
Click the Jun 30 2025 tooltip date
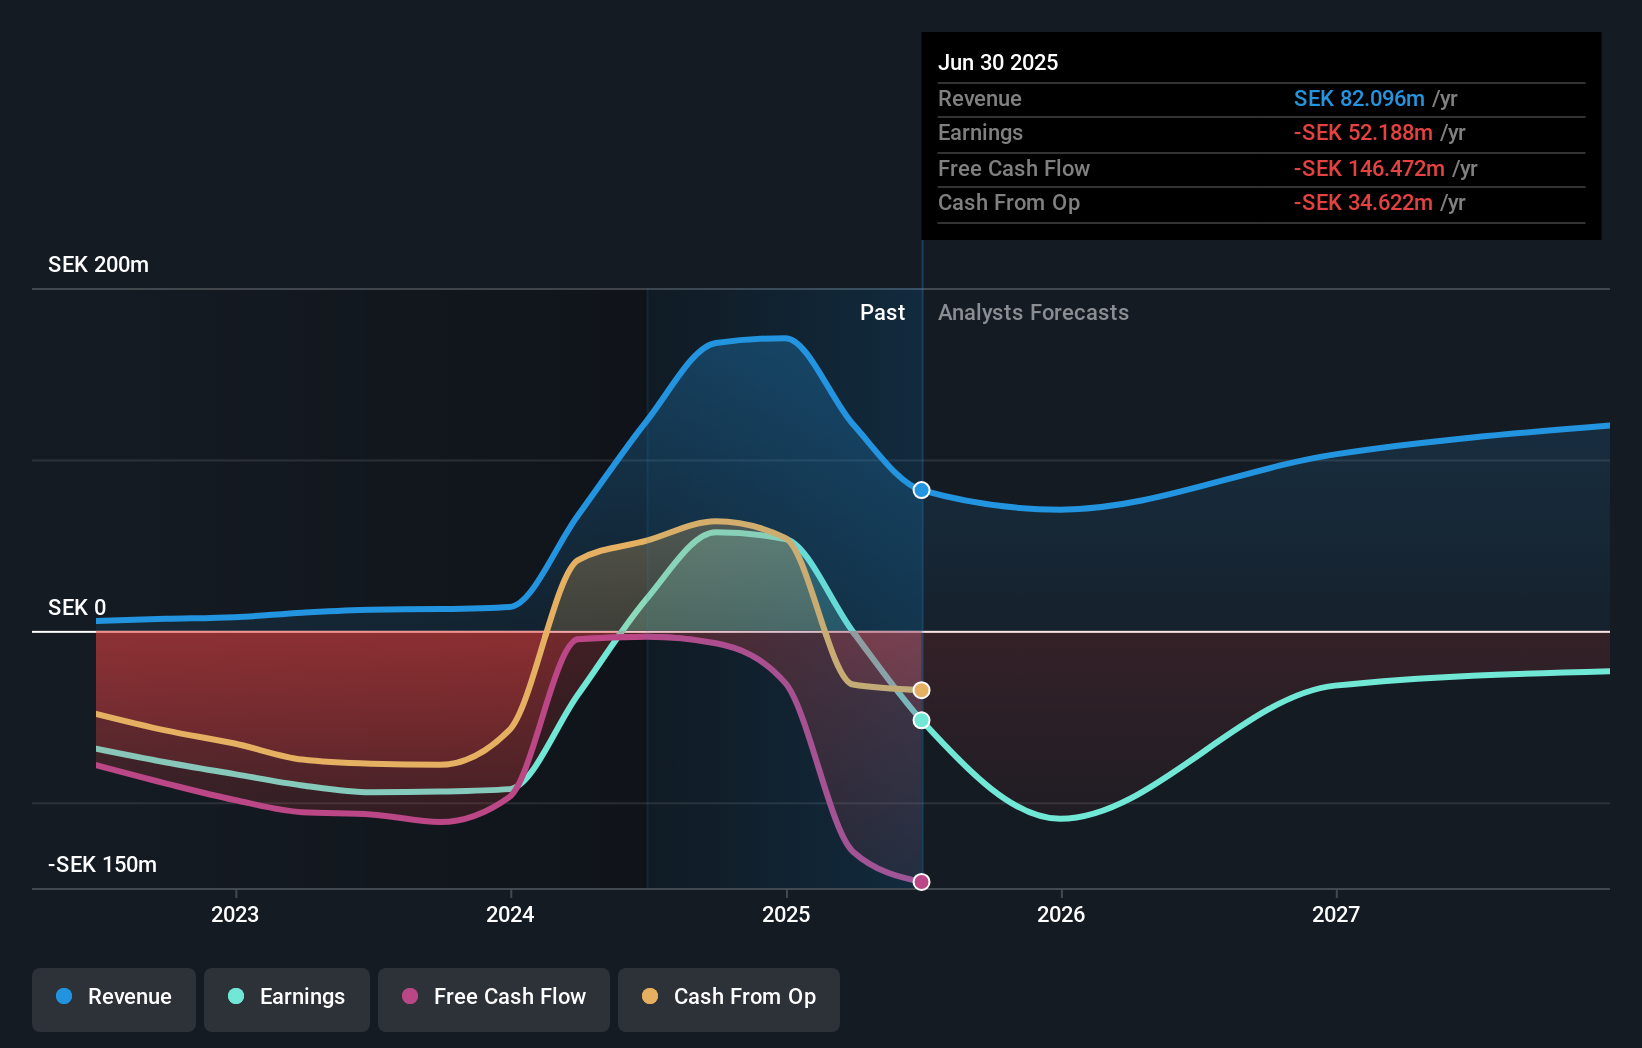click(x=998, y=63)
